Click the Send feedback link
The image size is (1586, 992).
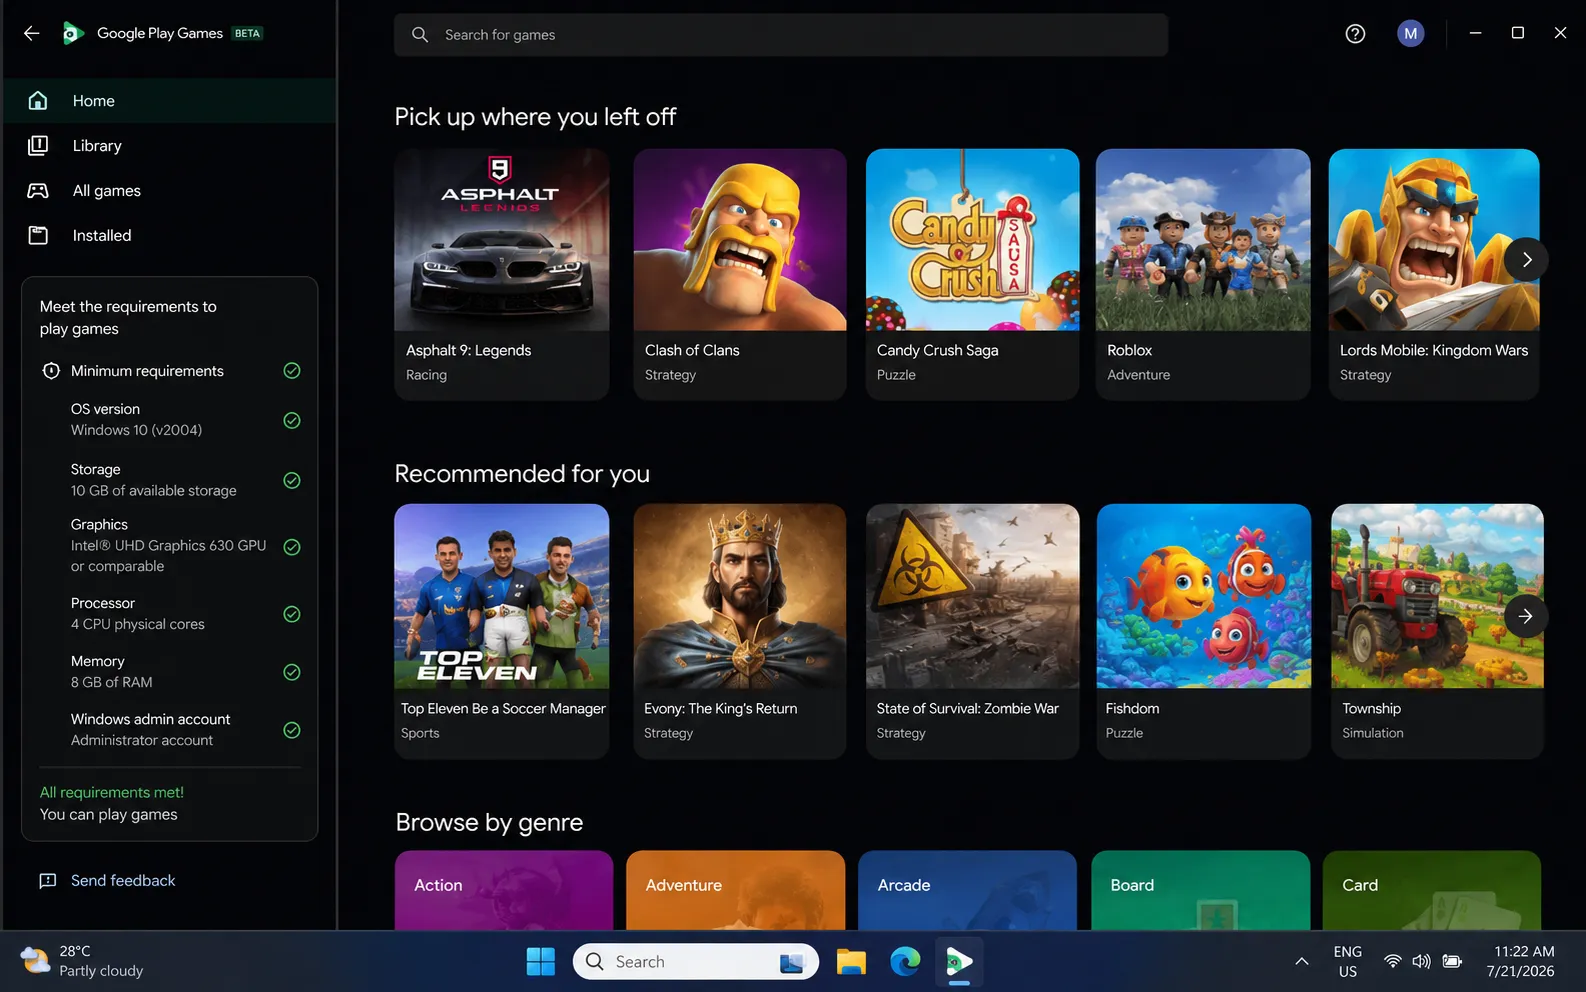pyautogui.click(x=123, y=881)
